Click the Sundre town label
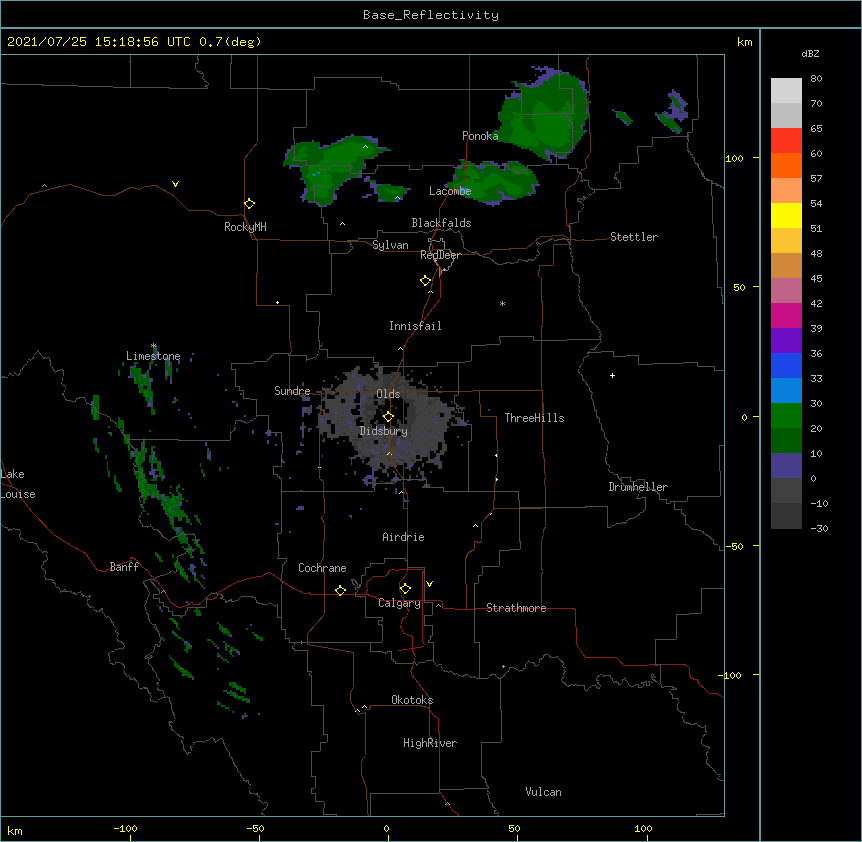 pos(292,391)
